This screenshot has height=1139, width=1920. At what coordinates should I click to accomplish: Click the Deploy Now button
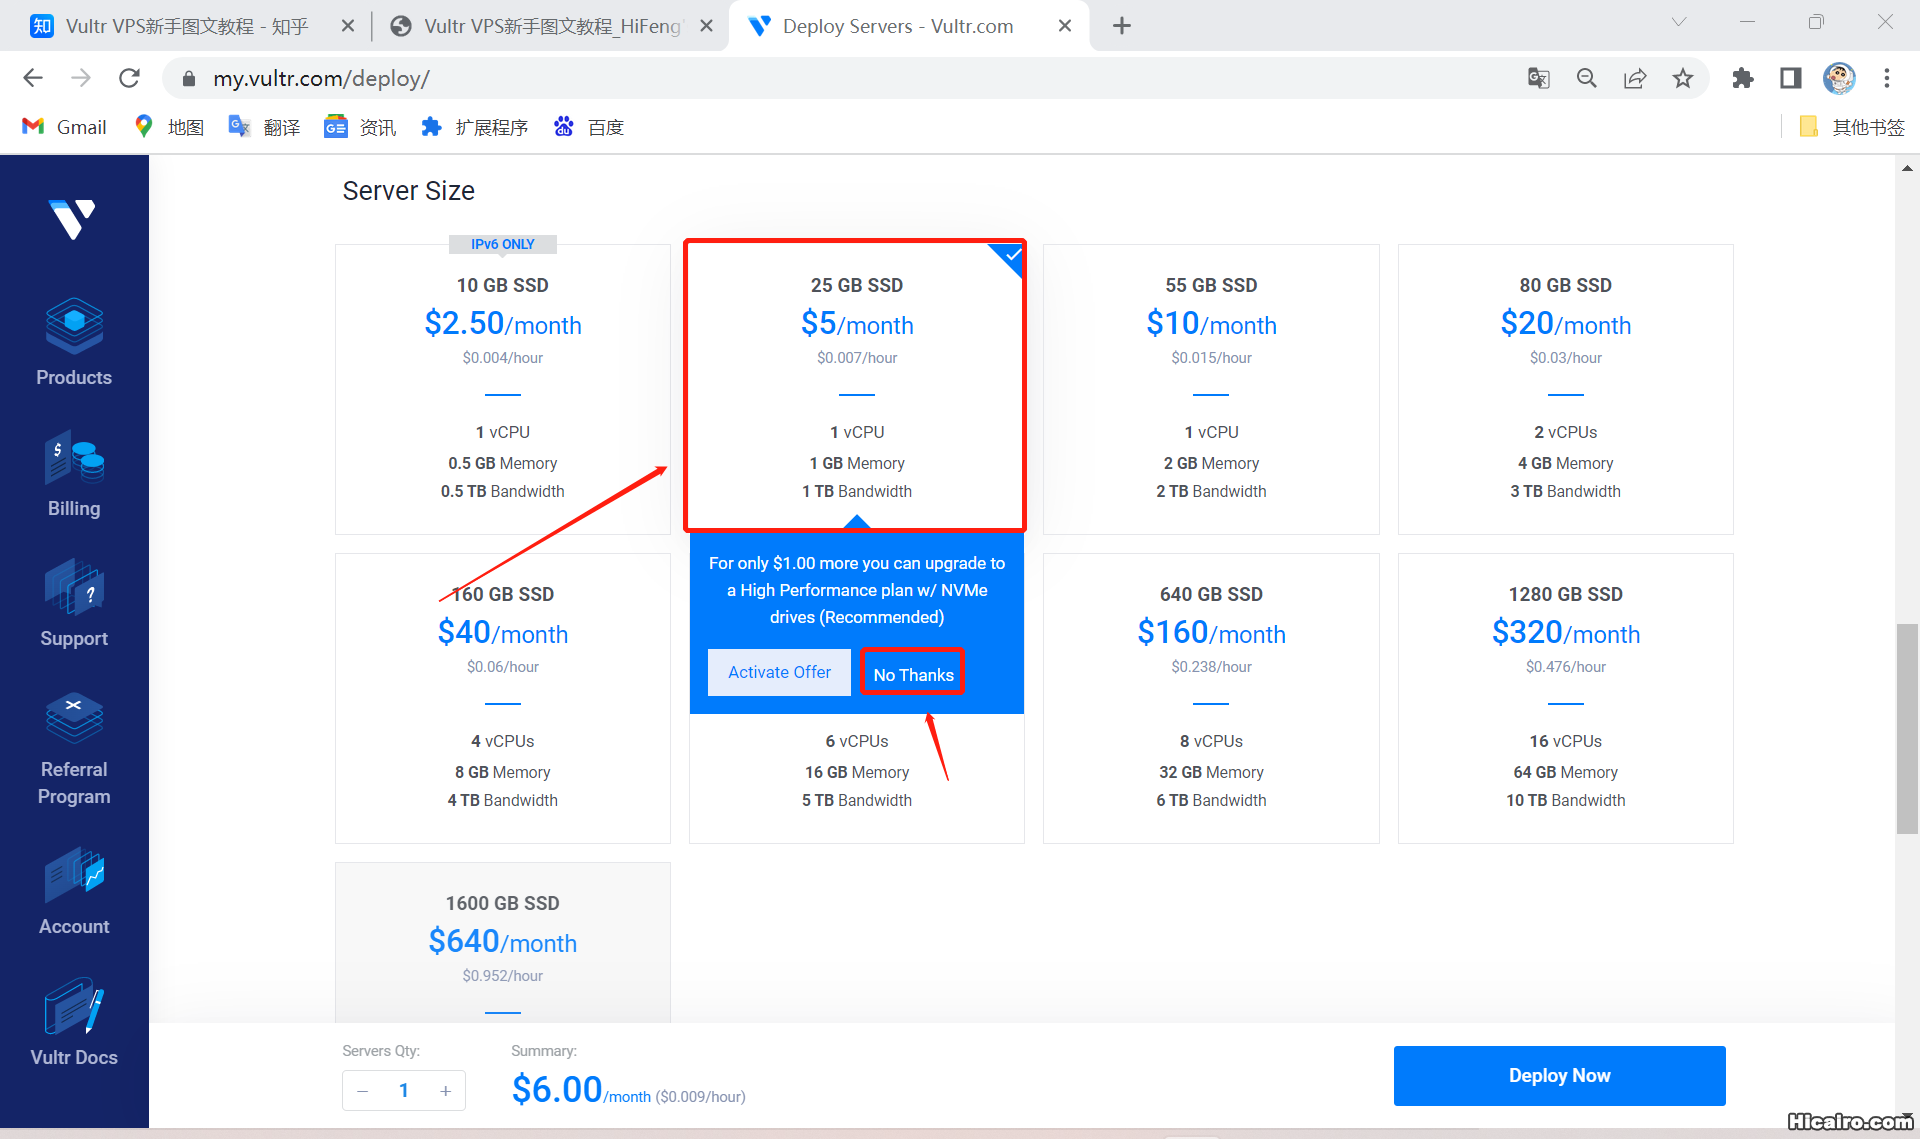[x=1558, y=1076]
